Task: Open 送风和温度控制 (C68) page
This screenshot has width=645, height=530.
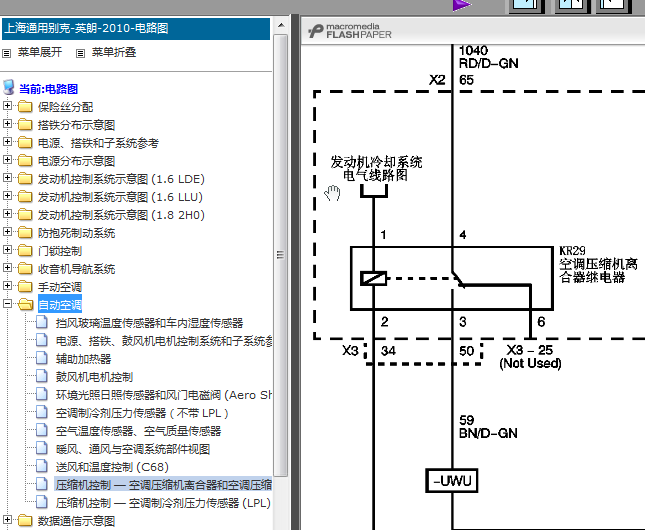Action: (112, 467)
